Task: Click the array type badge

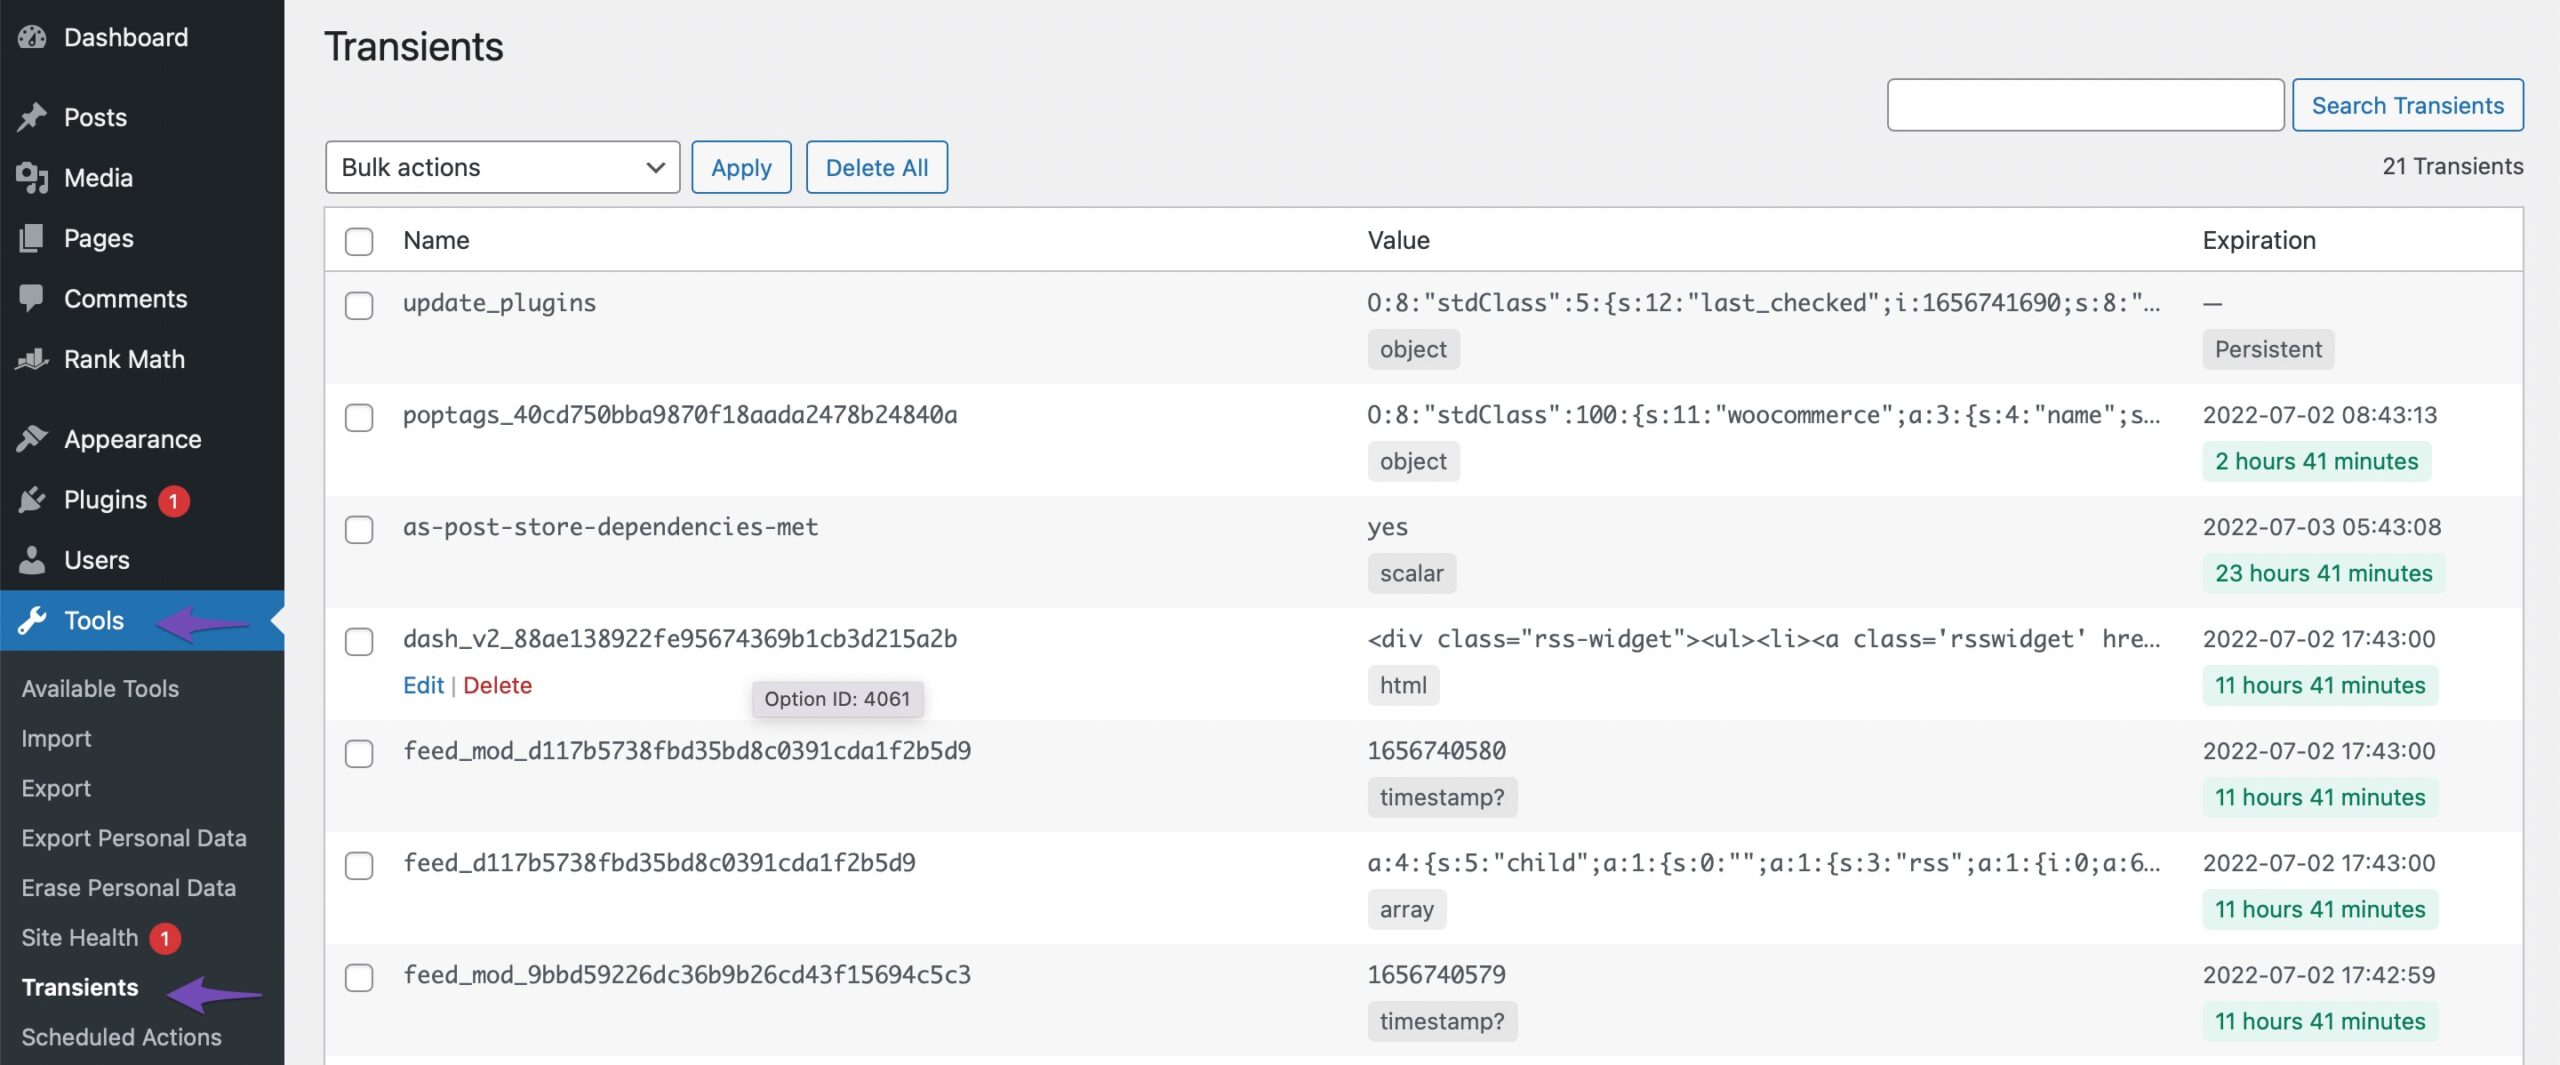Action: click(x=1406, y=909)
